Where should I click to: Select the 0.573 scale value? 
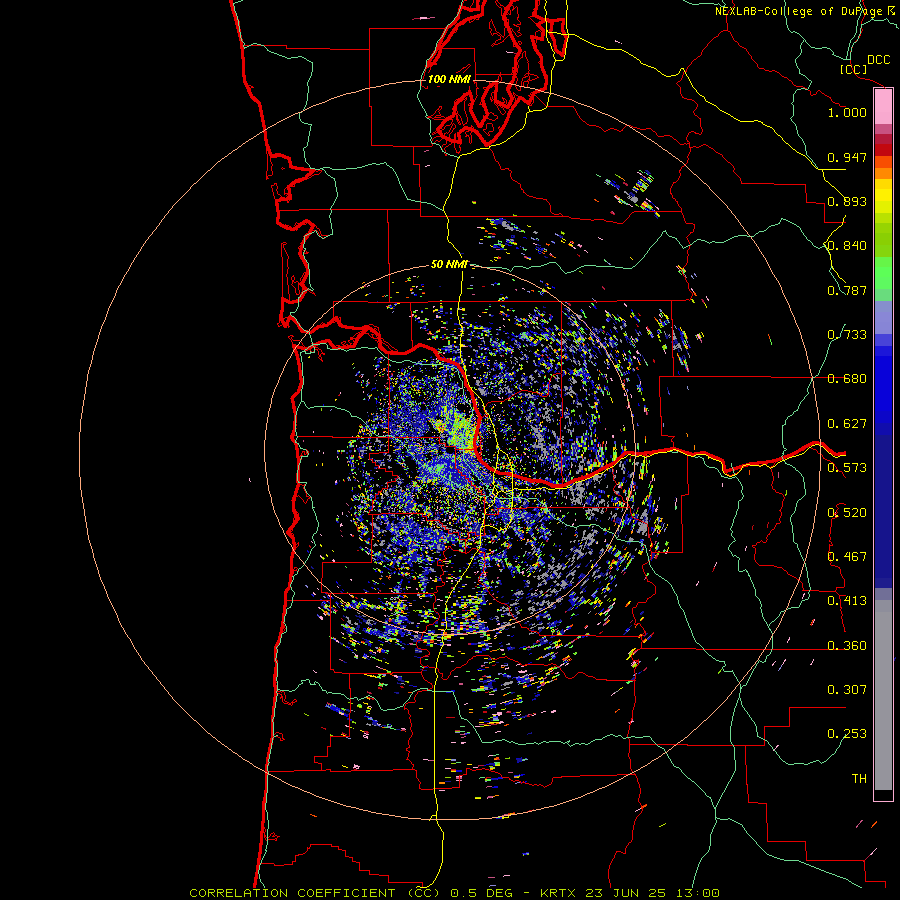847,468
